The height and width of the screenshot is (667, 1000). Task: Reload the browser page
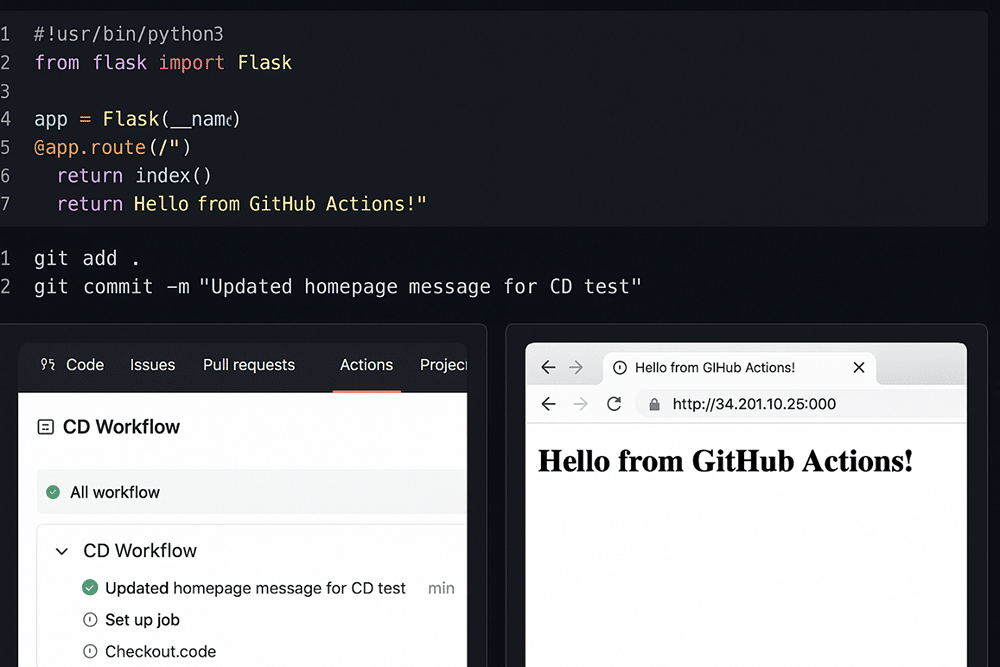pyautogui.click(x=614, y=404)
